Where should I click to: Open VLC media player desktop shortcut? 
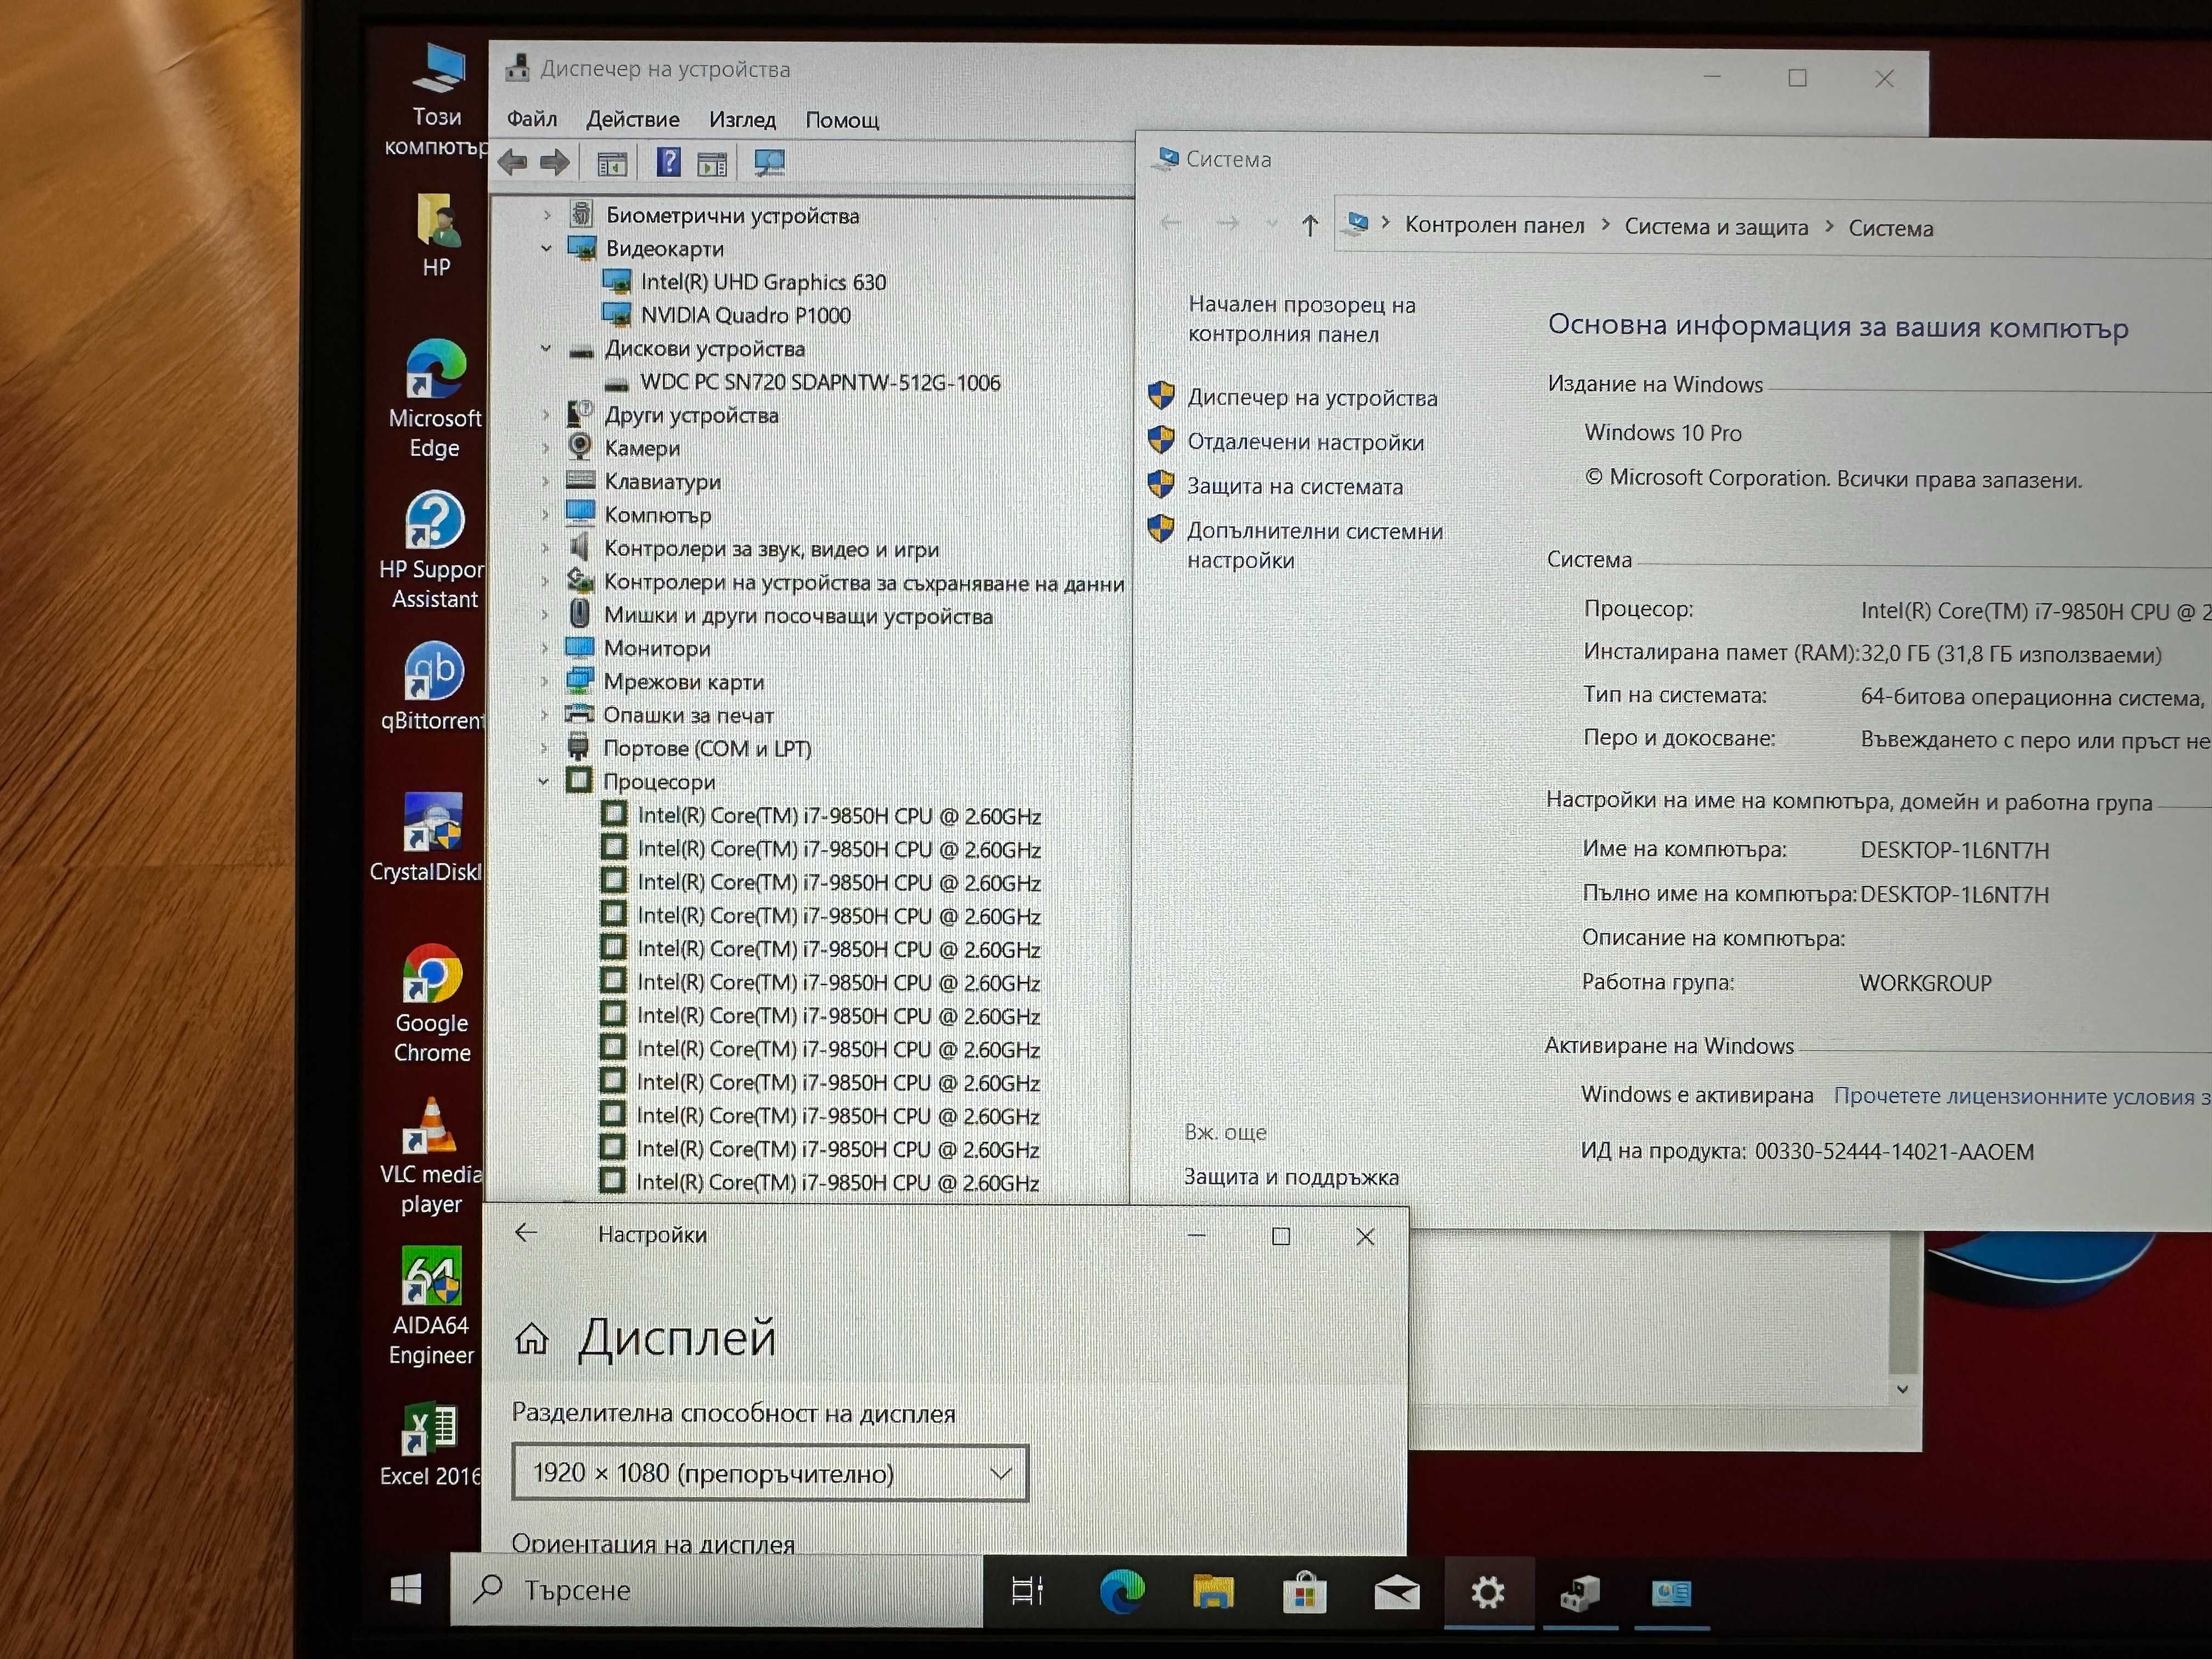431,1156
